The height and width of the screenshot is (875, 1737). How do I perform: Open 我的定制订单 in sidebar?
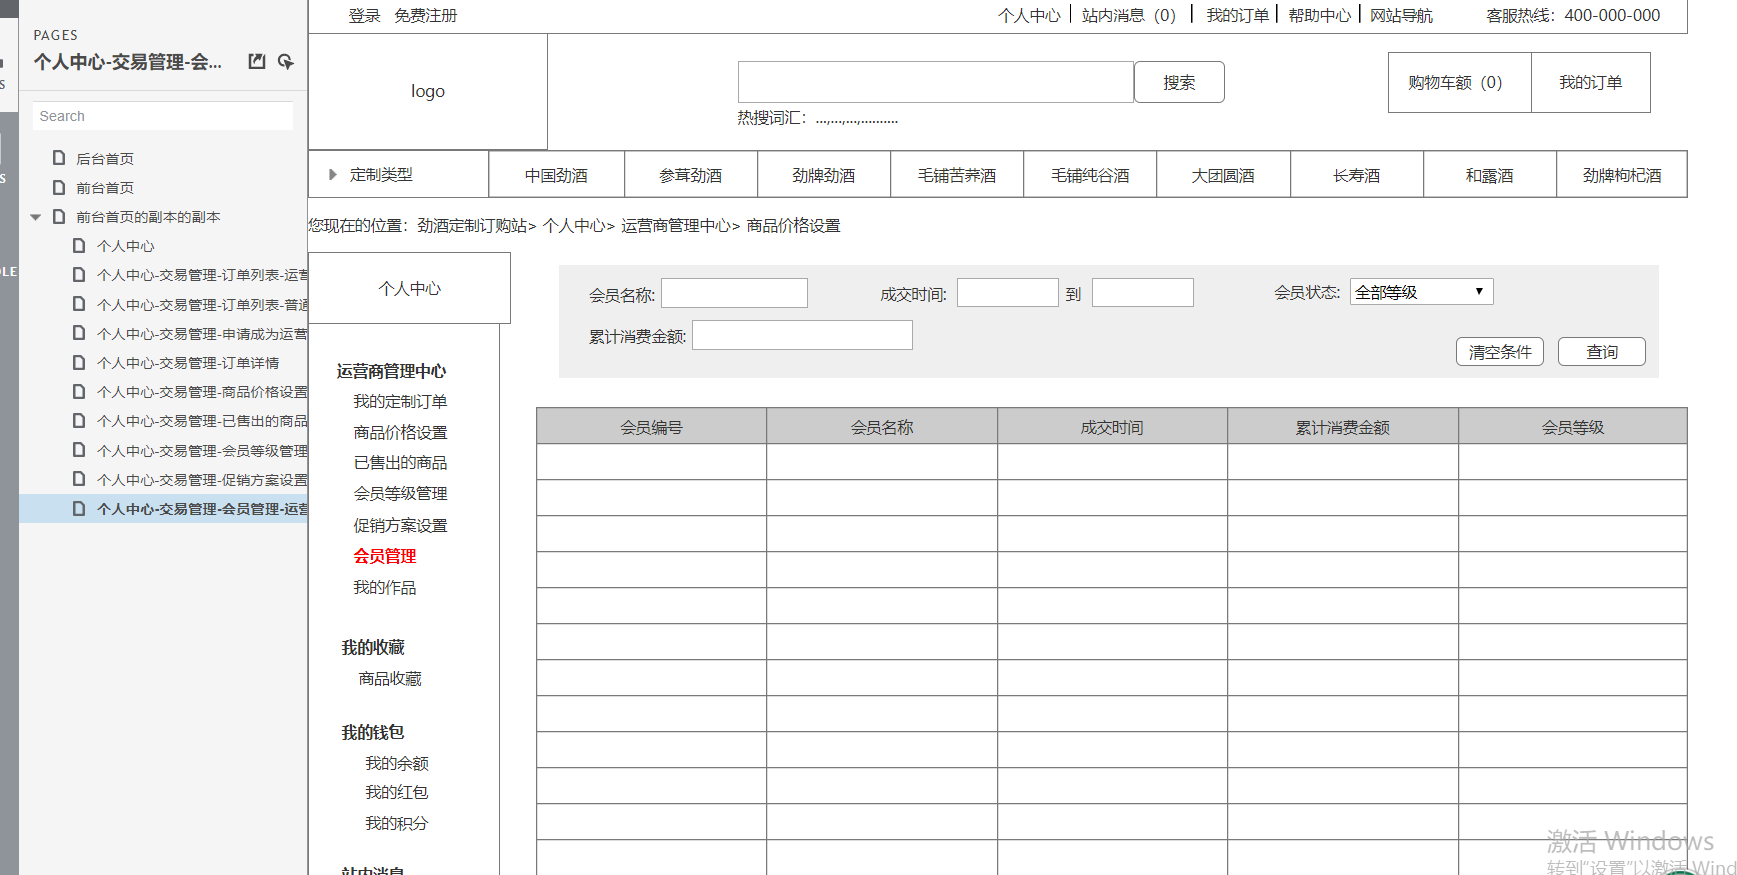click(x=400, y=401)
